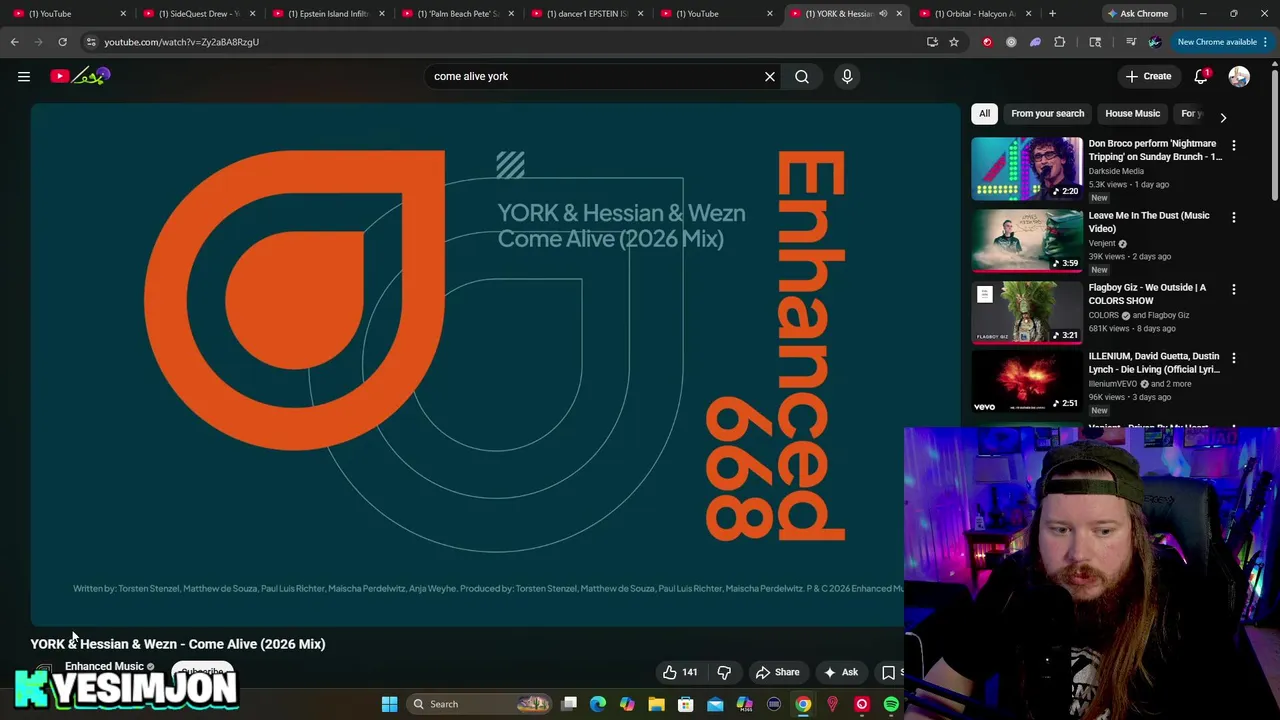This screenshot has width=1280, height=720.
Task: Open options for ILLENIUM Die Living video
Action: point(1233,357)
